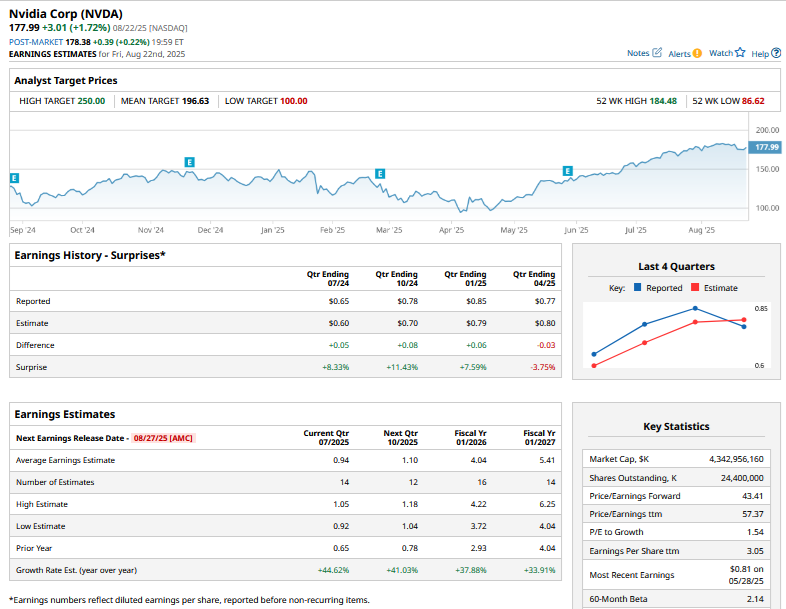Click the Alerts warning icon
The image size is (786, 609).
[x=697, y=53]
